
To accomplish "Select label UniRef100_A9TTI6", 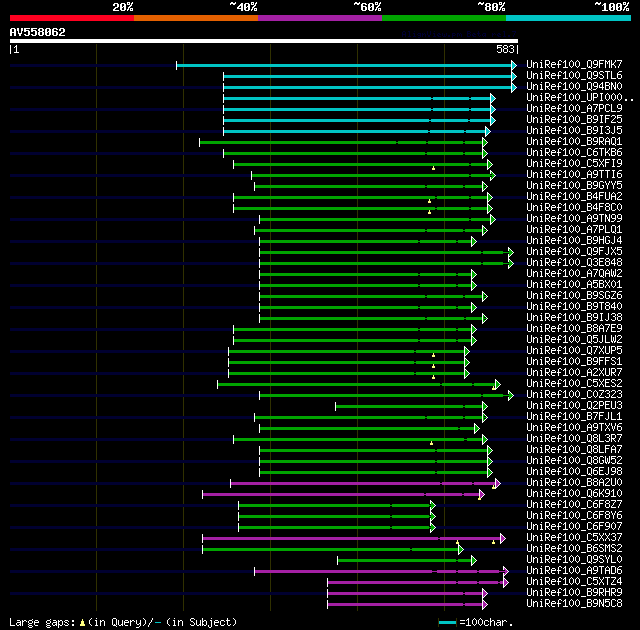I will (574, 174).
